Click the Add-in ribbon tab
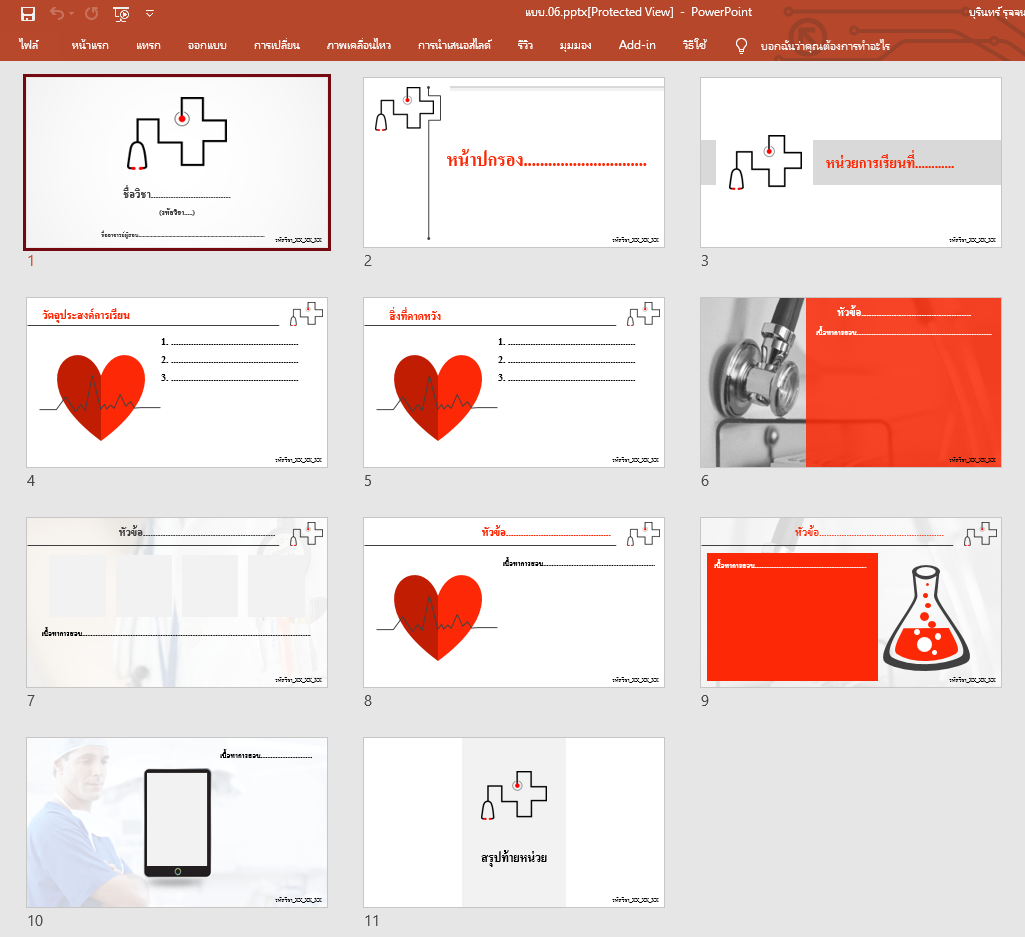The height and width of the screenshot is (937, 1025). click(637, 45)
